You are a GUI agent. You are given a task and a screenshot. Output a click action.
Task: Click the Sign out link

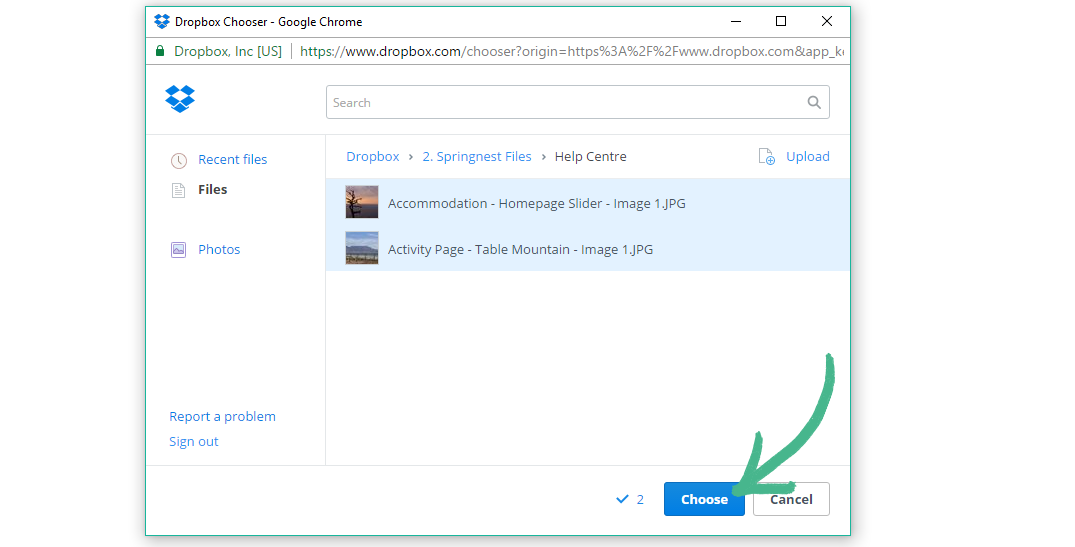[x=194, y=442]
